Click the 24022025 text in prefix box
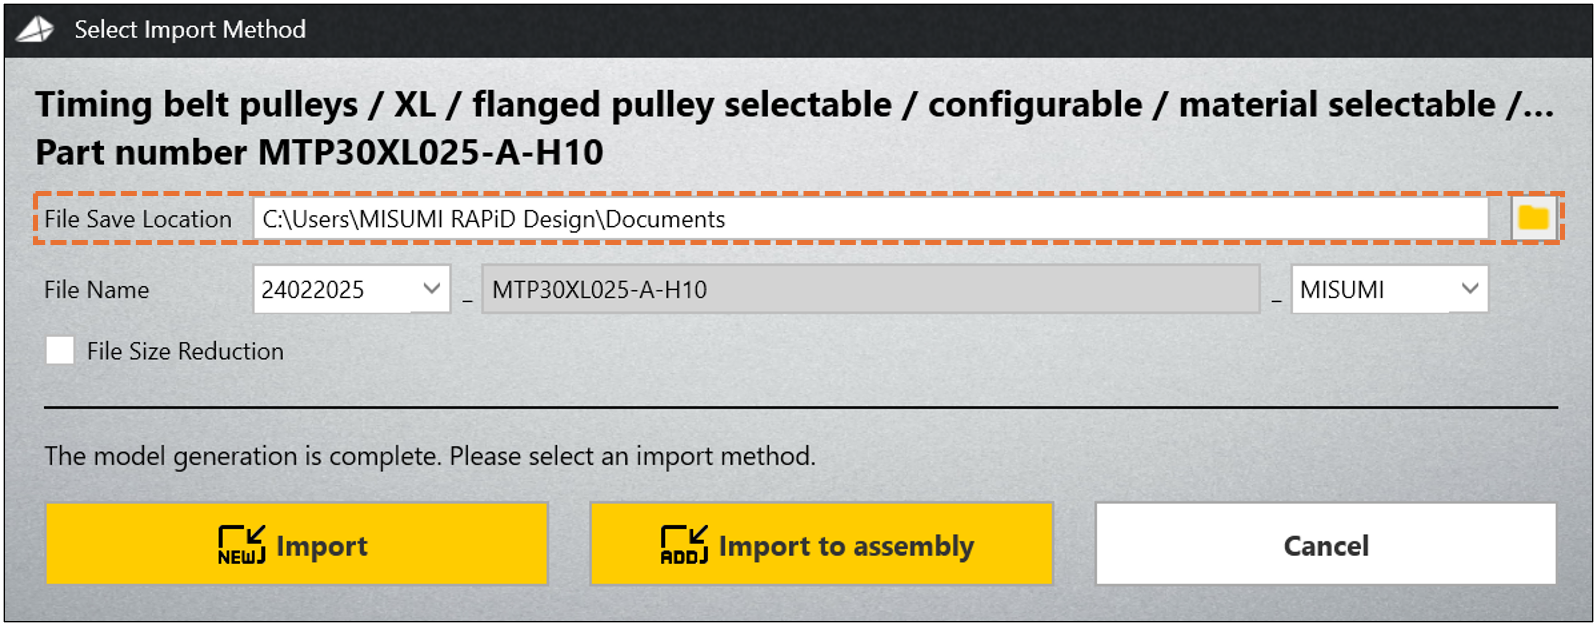1596x628 pixels. pyautogui.click(x=313, y=290)
